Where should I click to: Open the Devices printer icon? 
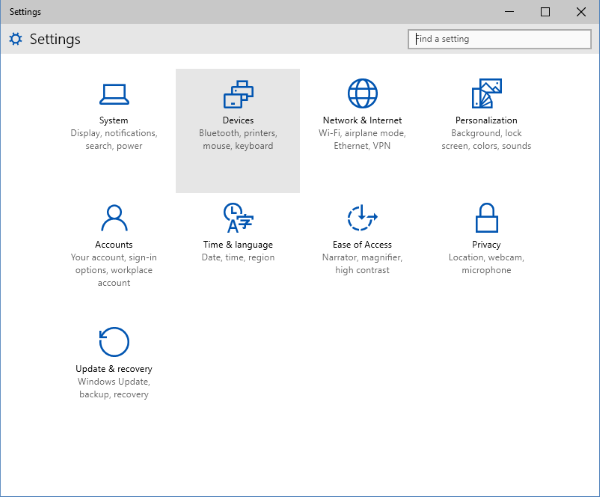238,94
